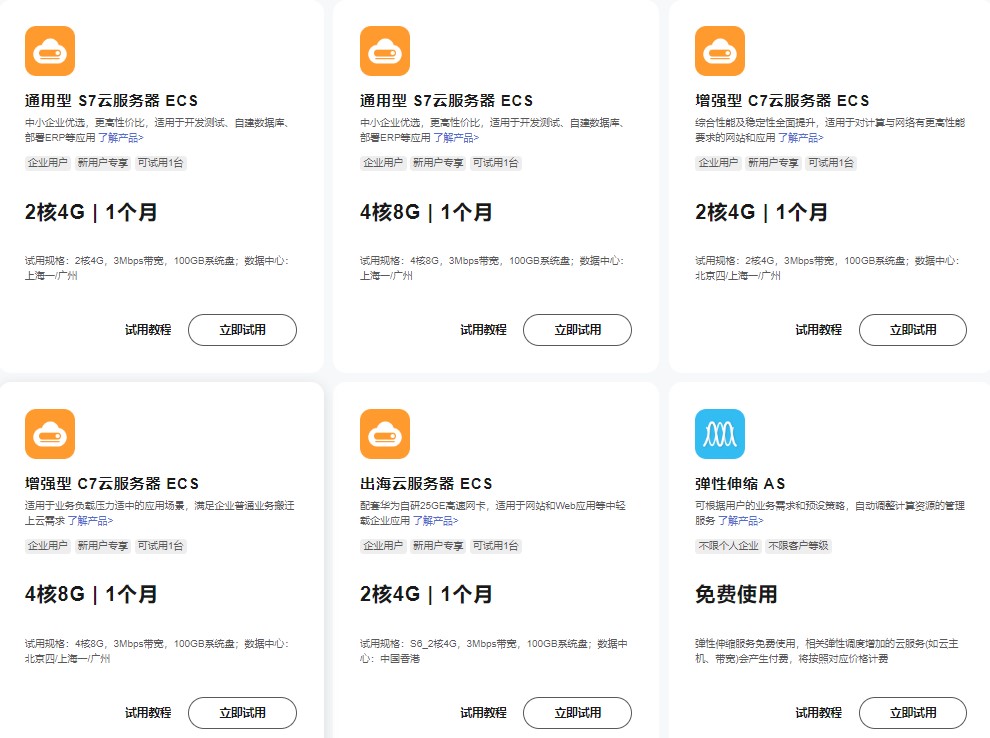The width and height of the screenshot is (990, 738).
Task: Click the S6_2核4G 试用规格 text mentioning 中国香港
Action: 494,651
